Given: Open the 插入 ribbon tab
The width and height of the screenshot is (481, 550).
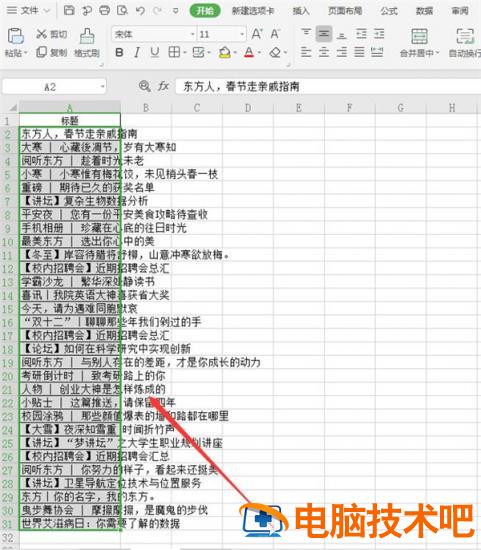Looking at the screenshot, I should pos(301,11).
